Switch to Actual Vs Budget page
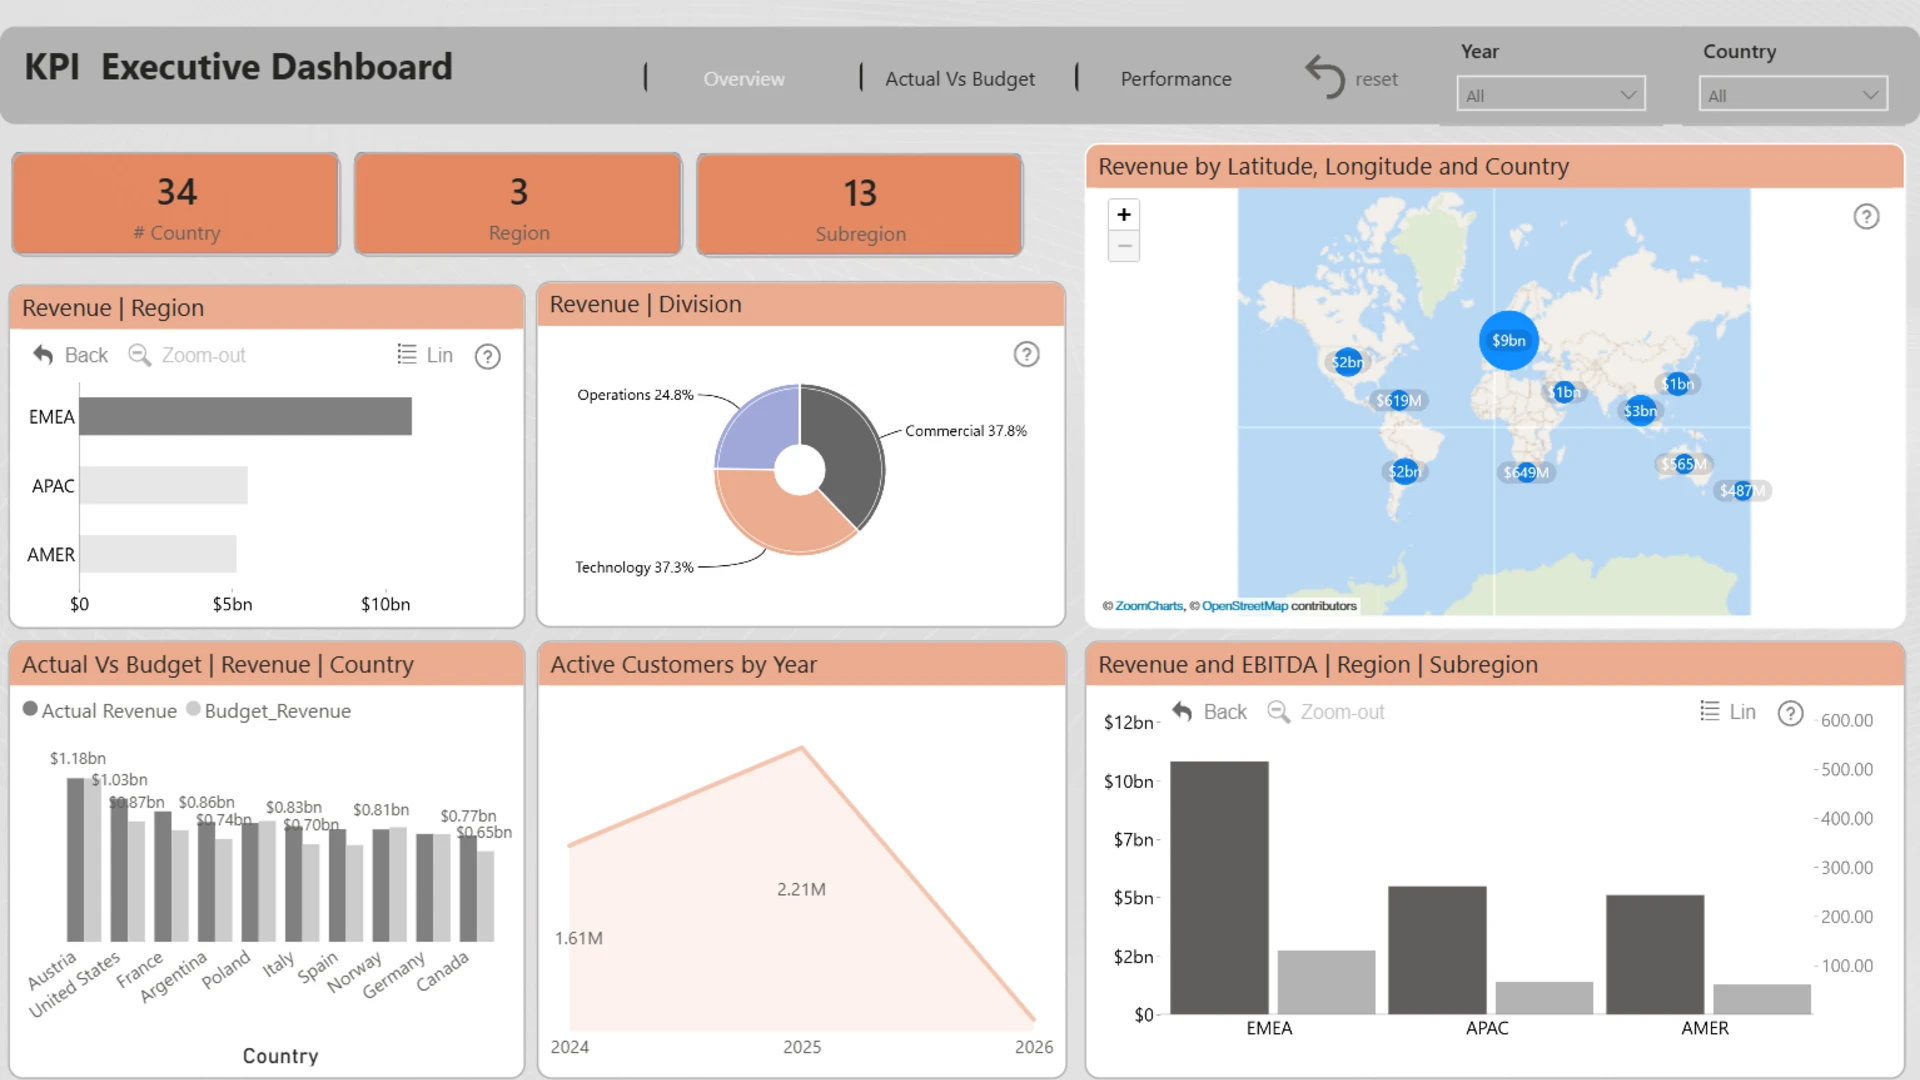The width and height of the screenshot is (1920, 1080). 959,79
